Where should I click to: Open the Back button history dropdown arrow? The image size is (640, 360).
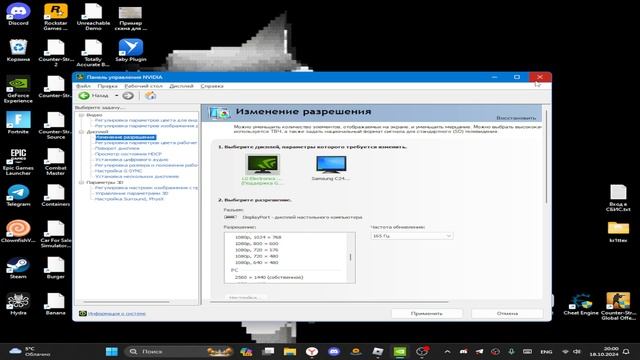116,96
